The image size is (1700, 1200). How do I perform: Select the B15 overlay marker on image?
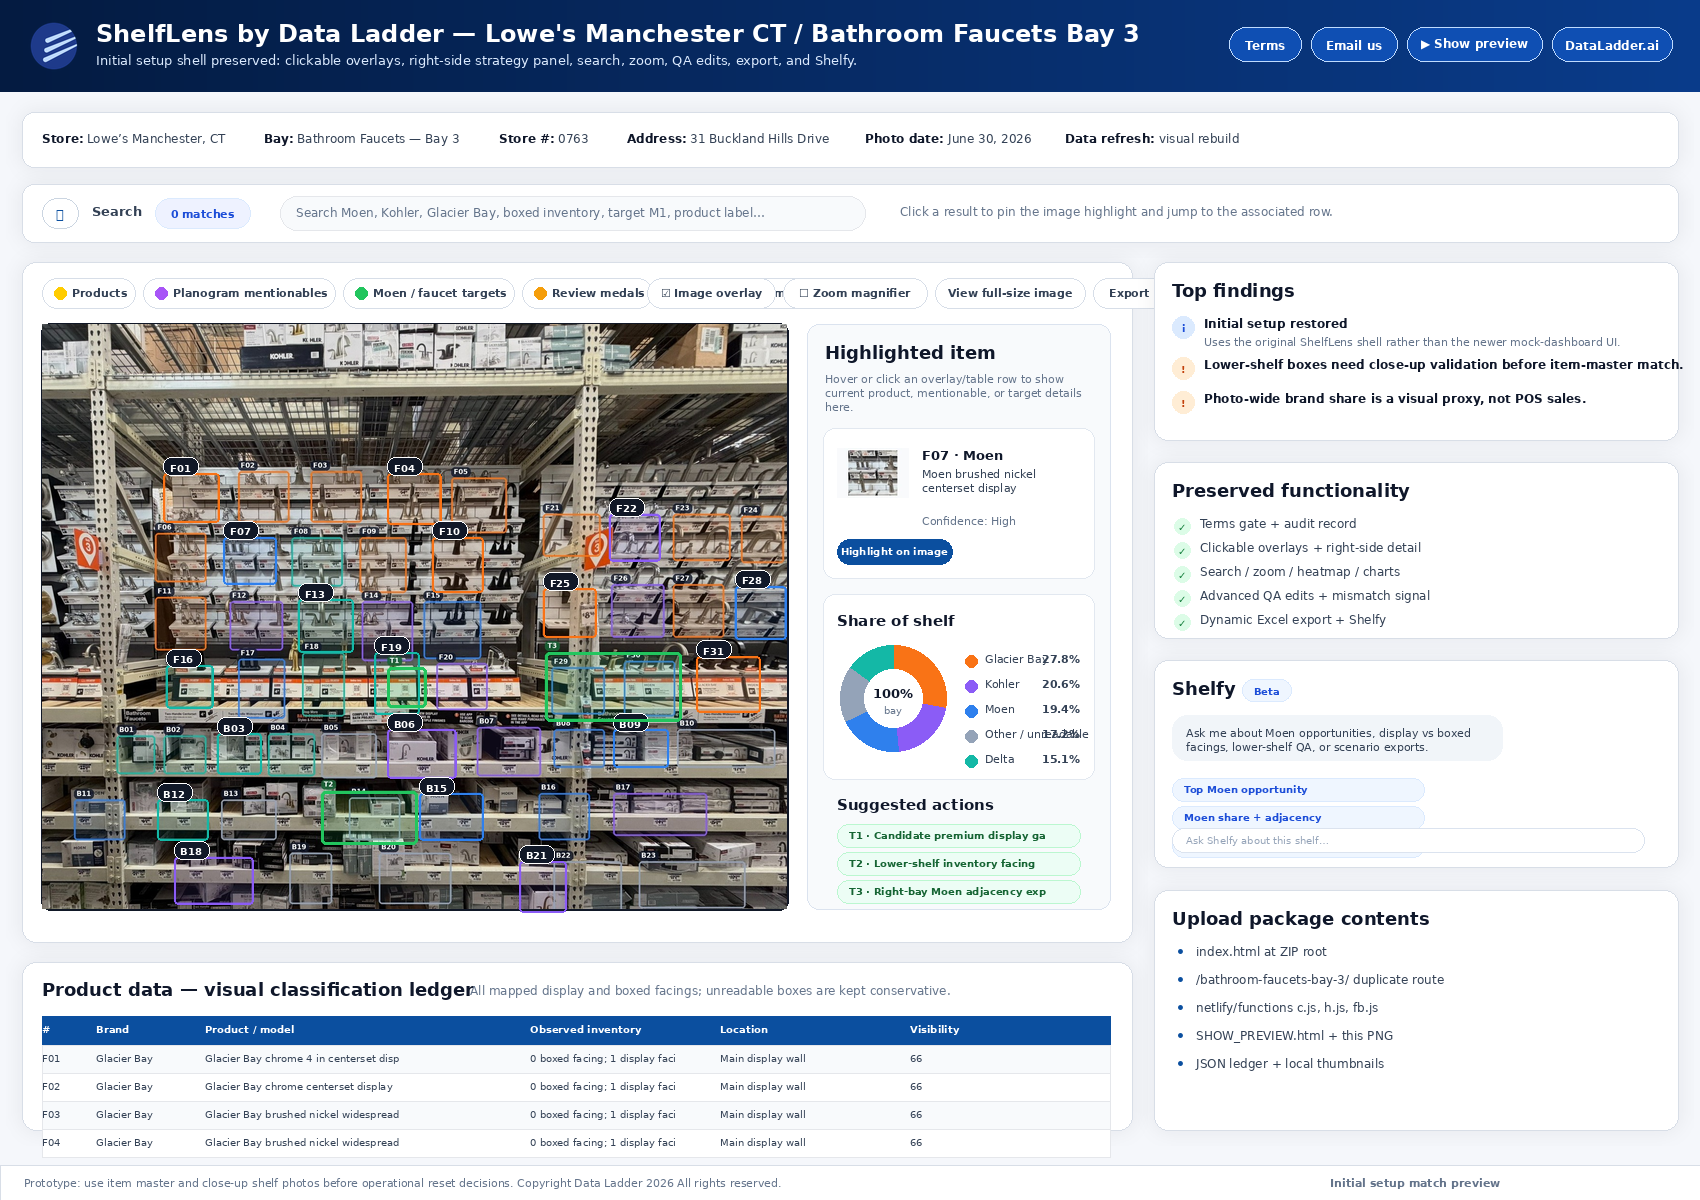[436, 787]
